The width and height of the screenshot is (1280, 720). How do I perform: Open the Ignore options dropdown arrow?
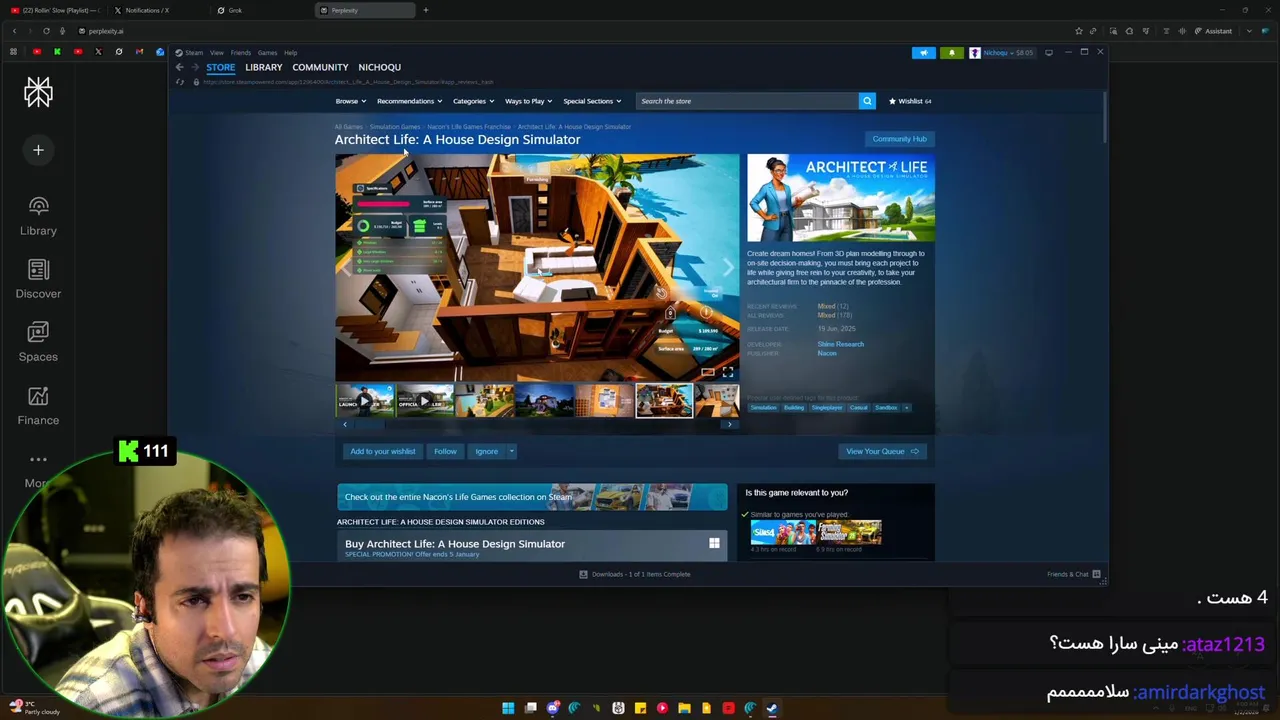511,451
